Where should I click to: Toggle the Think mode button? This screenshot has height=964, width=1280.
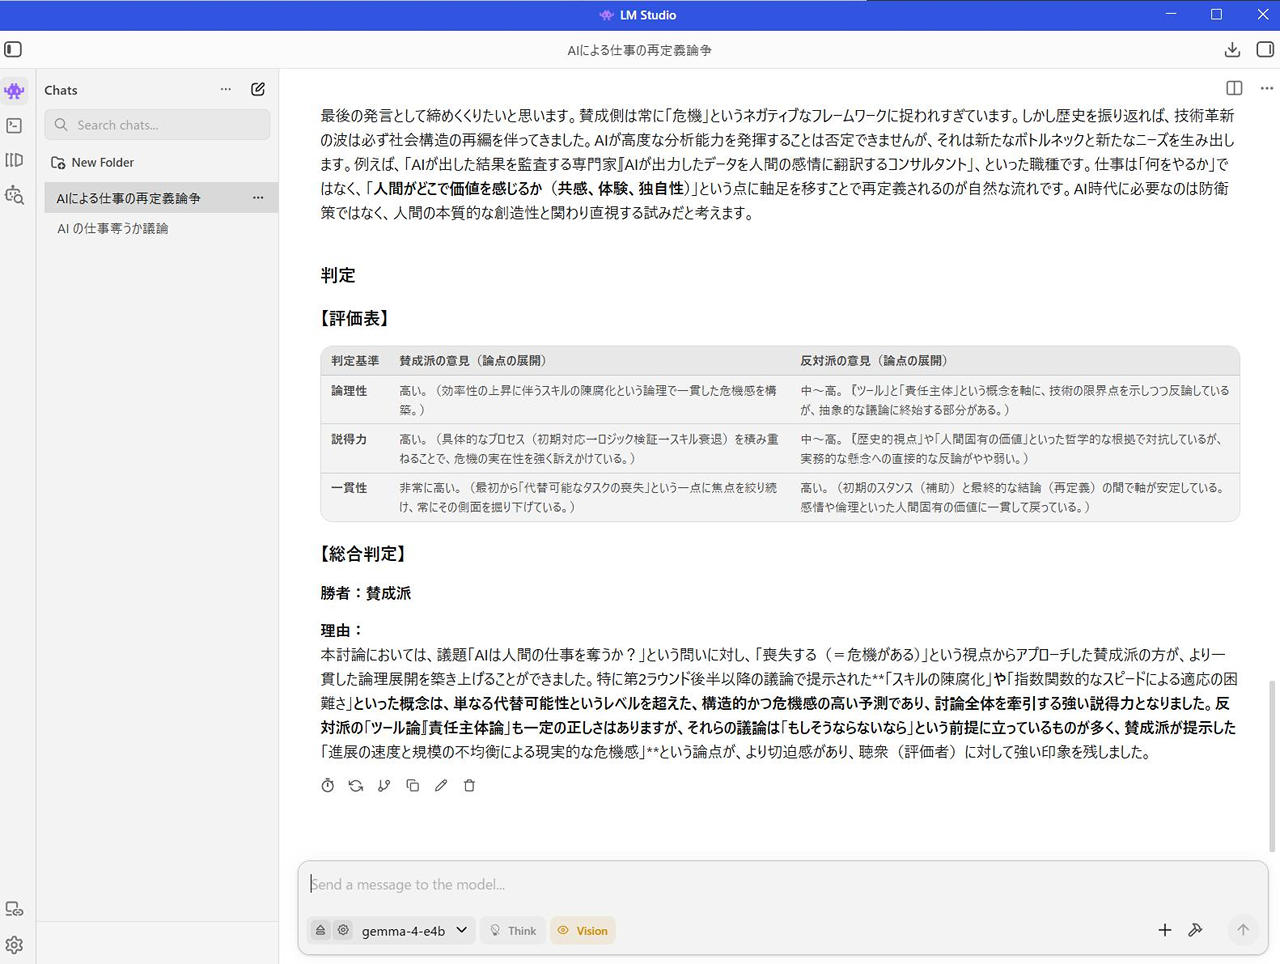pos(512,931)
